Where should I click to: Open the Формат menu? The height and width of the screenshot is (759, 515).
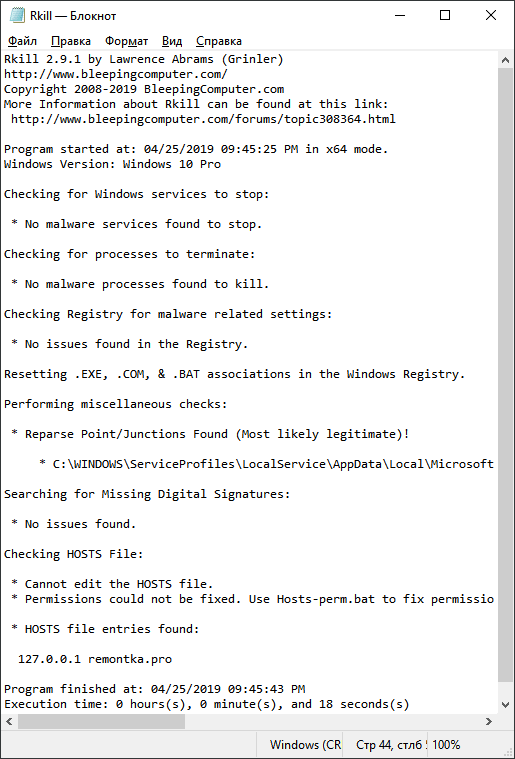click(127, 41)
